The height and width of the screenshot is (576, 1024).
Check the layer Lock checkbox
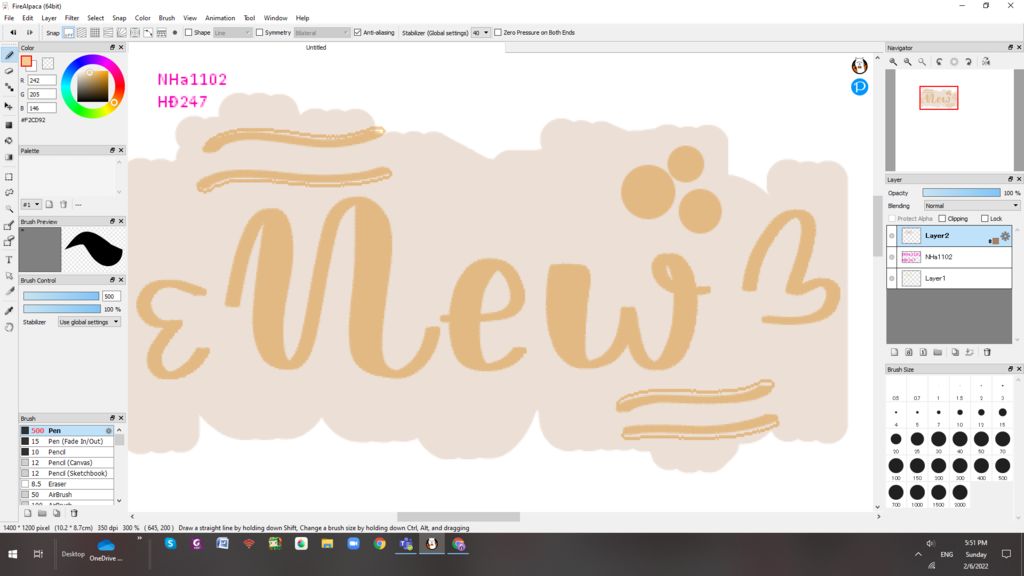pos(984,219)
